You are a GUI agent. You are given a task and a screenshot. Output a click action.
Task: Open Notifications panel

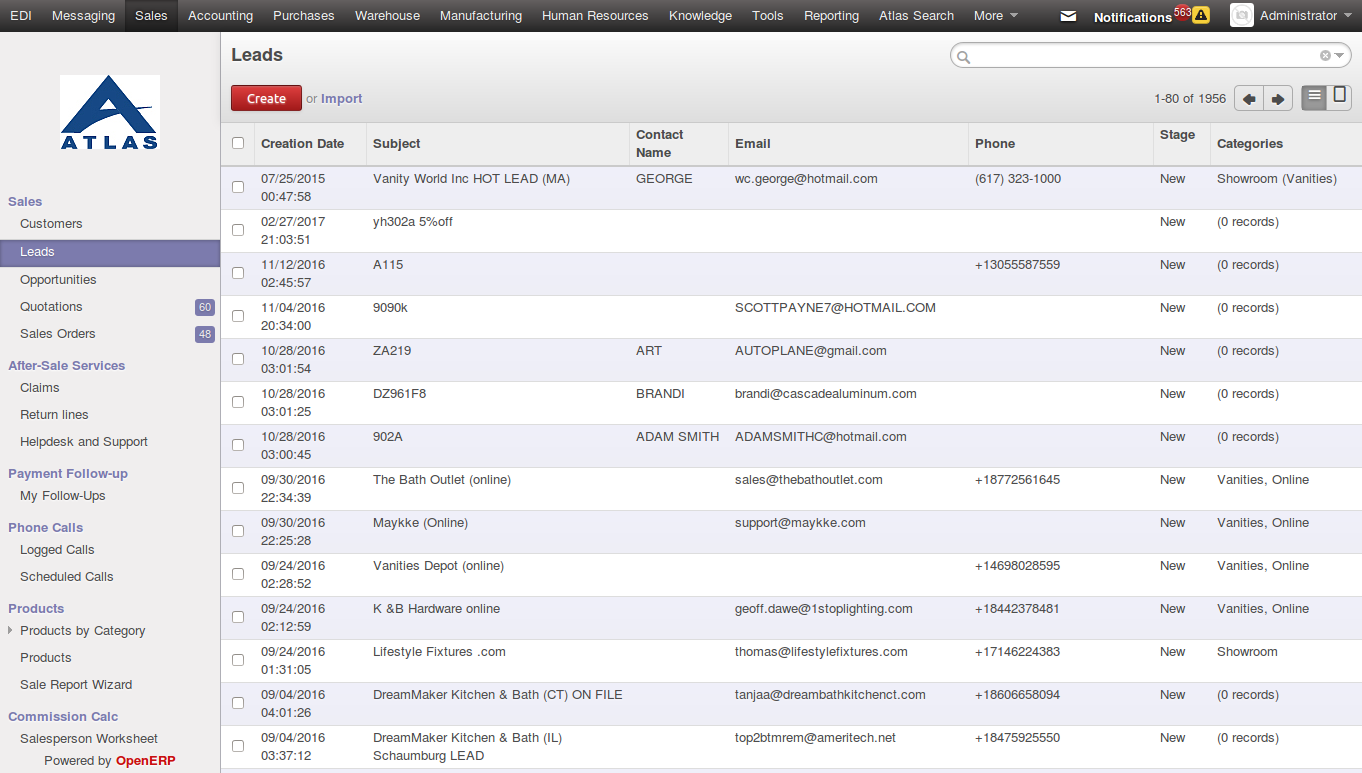(1132, 17)
